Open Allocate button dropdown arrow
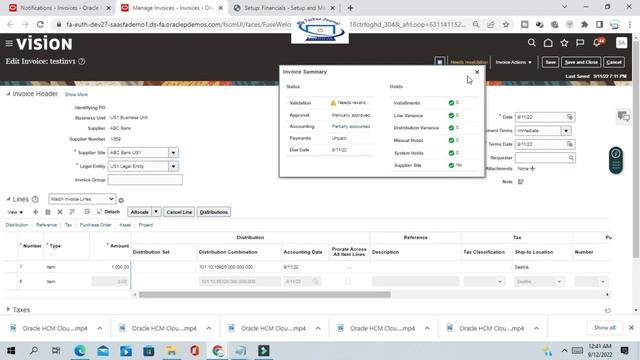640x360 pixels. (x=156, y=212)
